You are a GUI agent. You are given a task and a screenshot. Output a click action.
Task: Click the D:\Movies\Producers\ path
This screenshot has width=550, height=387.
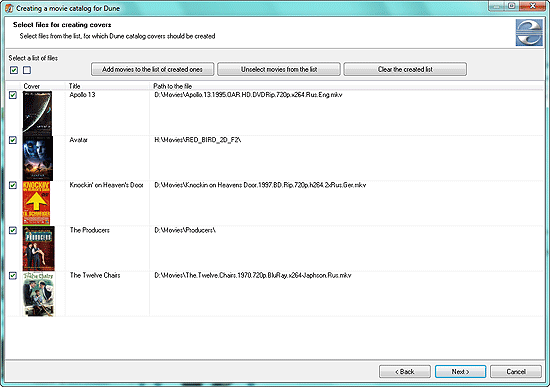click(x=185, y=230)
